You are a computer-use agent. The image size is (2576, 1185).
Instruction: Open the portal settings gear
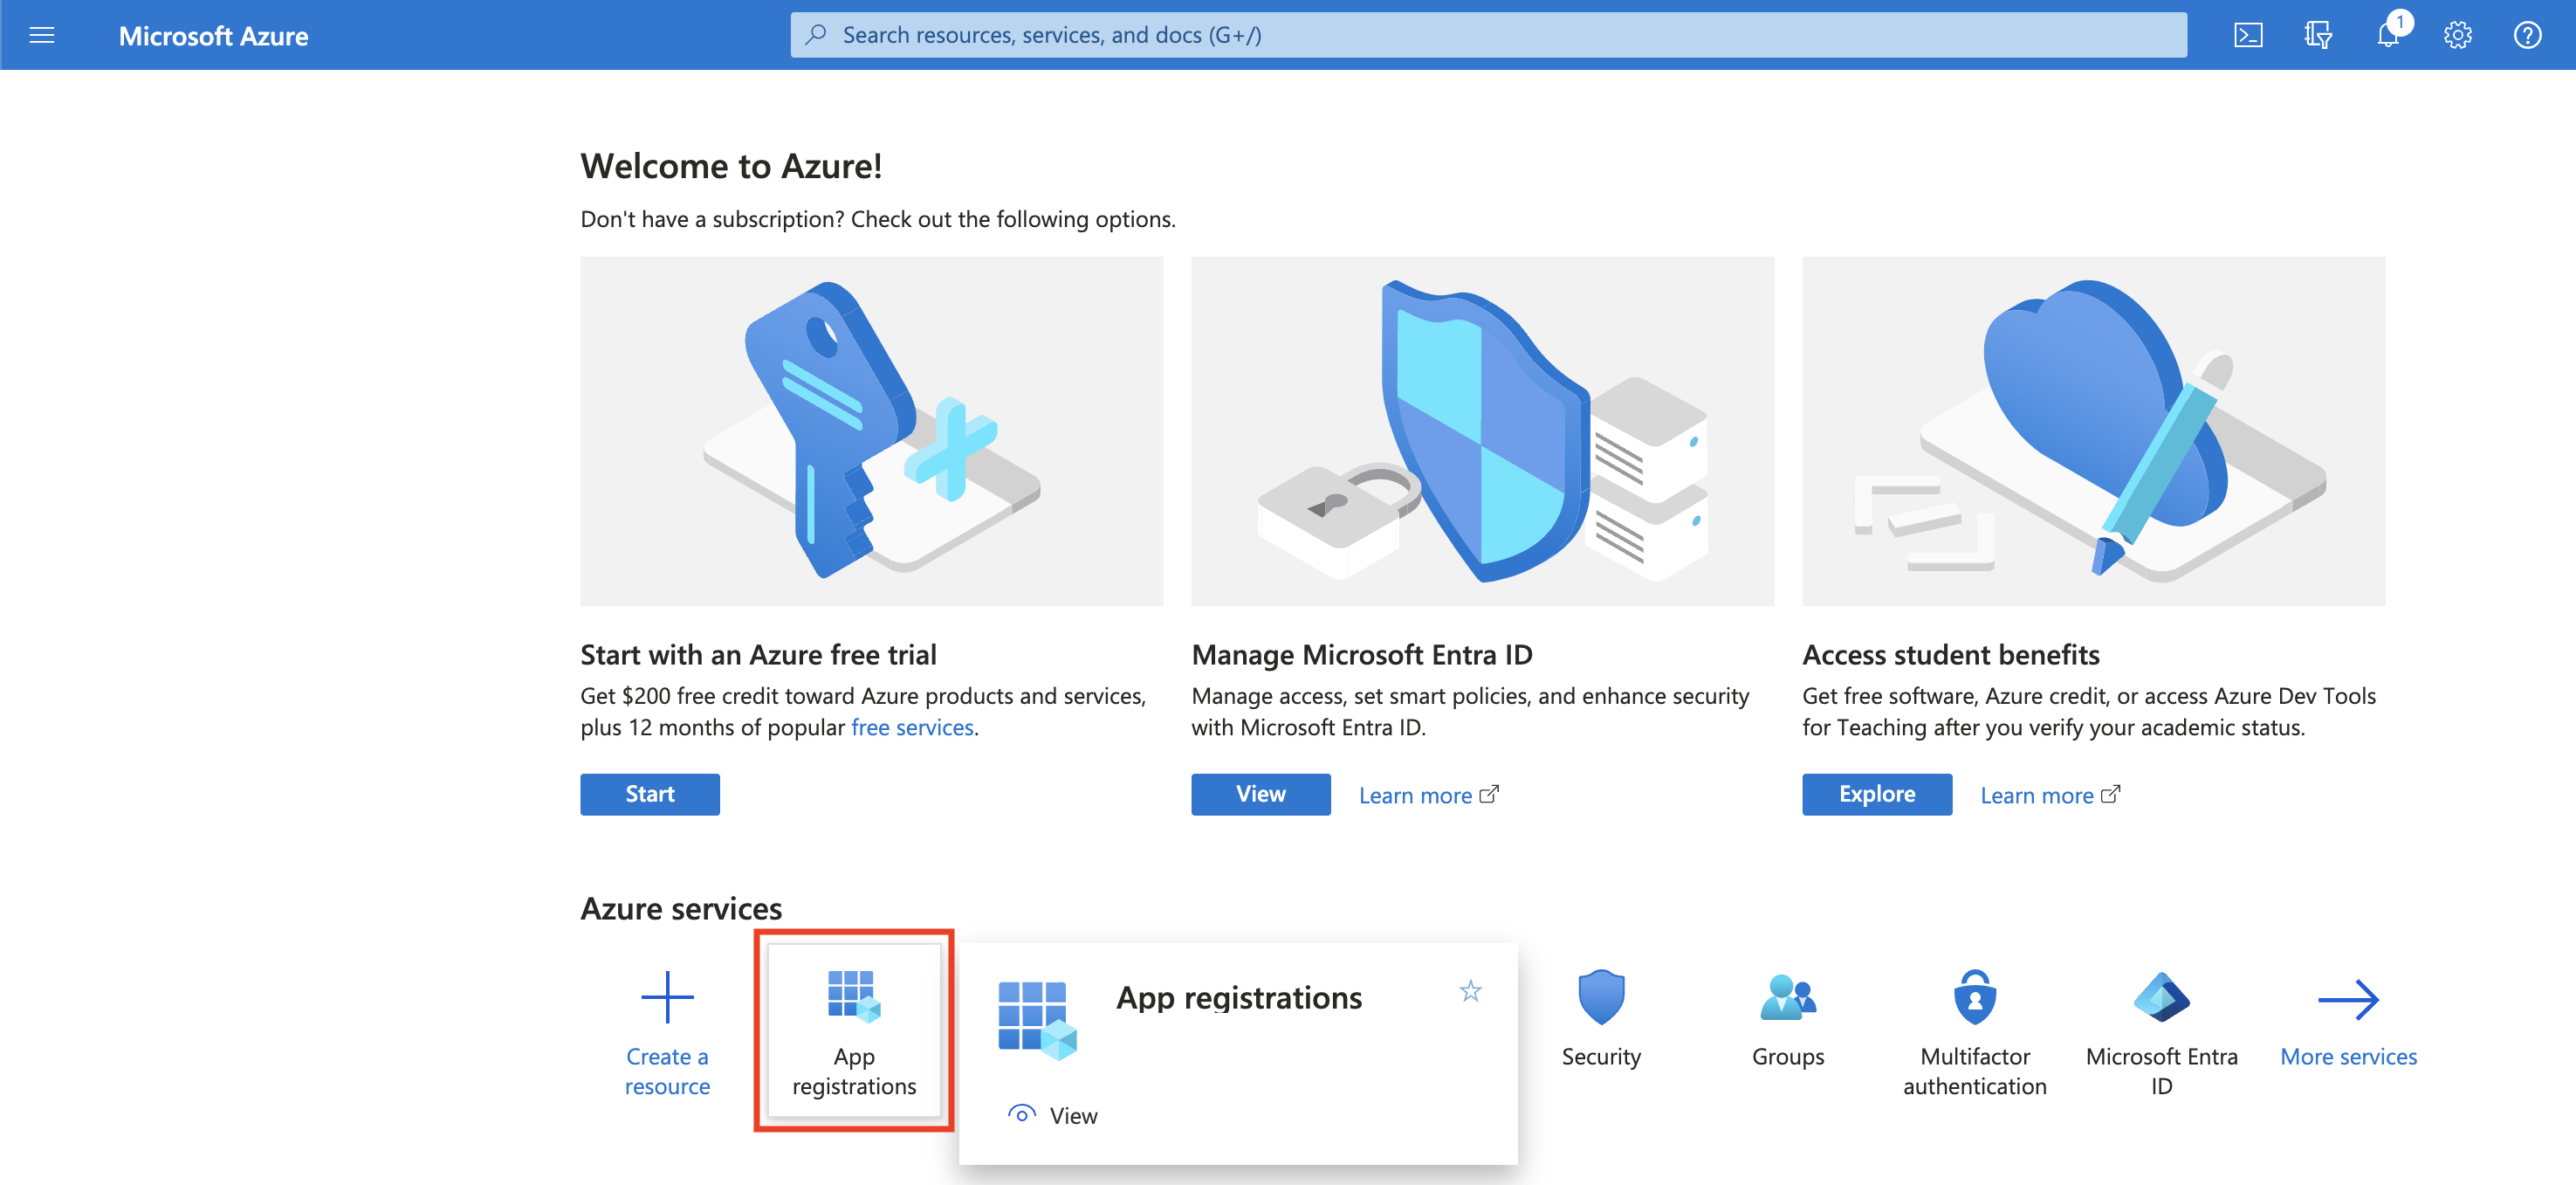(2458, 36)
